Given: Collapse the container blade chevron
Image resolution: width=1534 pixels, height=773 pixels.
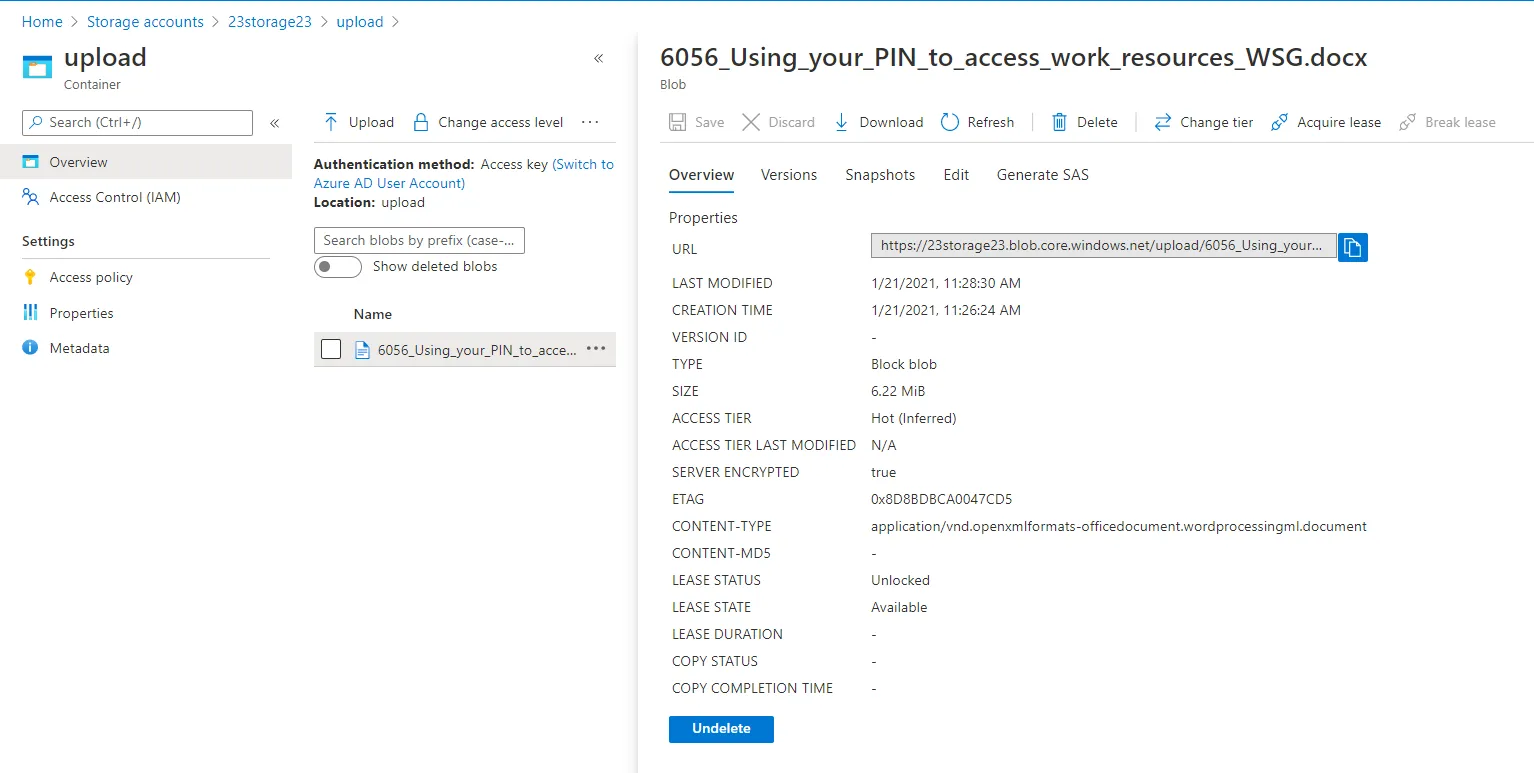Looking at the screenshot, I should 598,58.
